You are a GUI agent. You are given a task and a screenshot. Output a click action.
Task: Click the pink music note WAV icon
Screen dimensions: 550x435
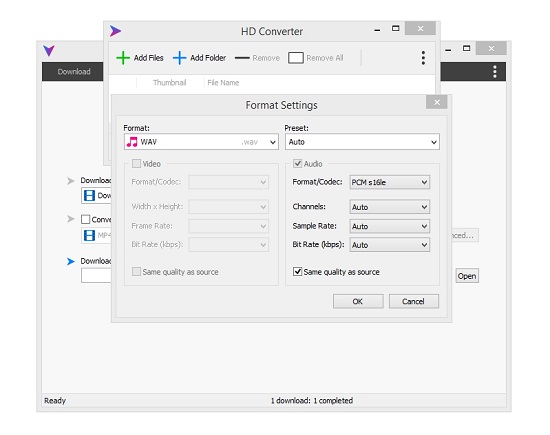(x=132, y=142)
